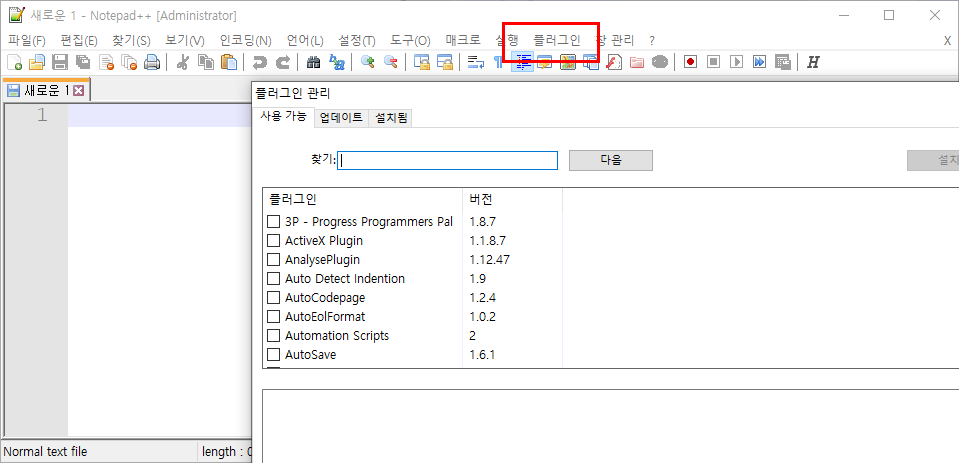Tick the AnalysePlugin checkbox
The height and width of the screenshot is (463, 959).
[x=273, y=259]
